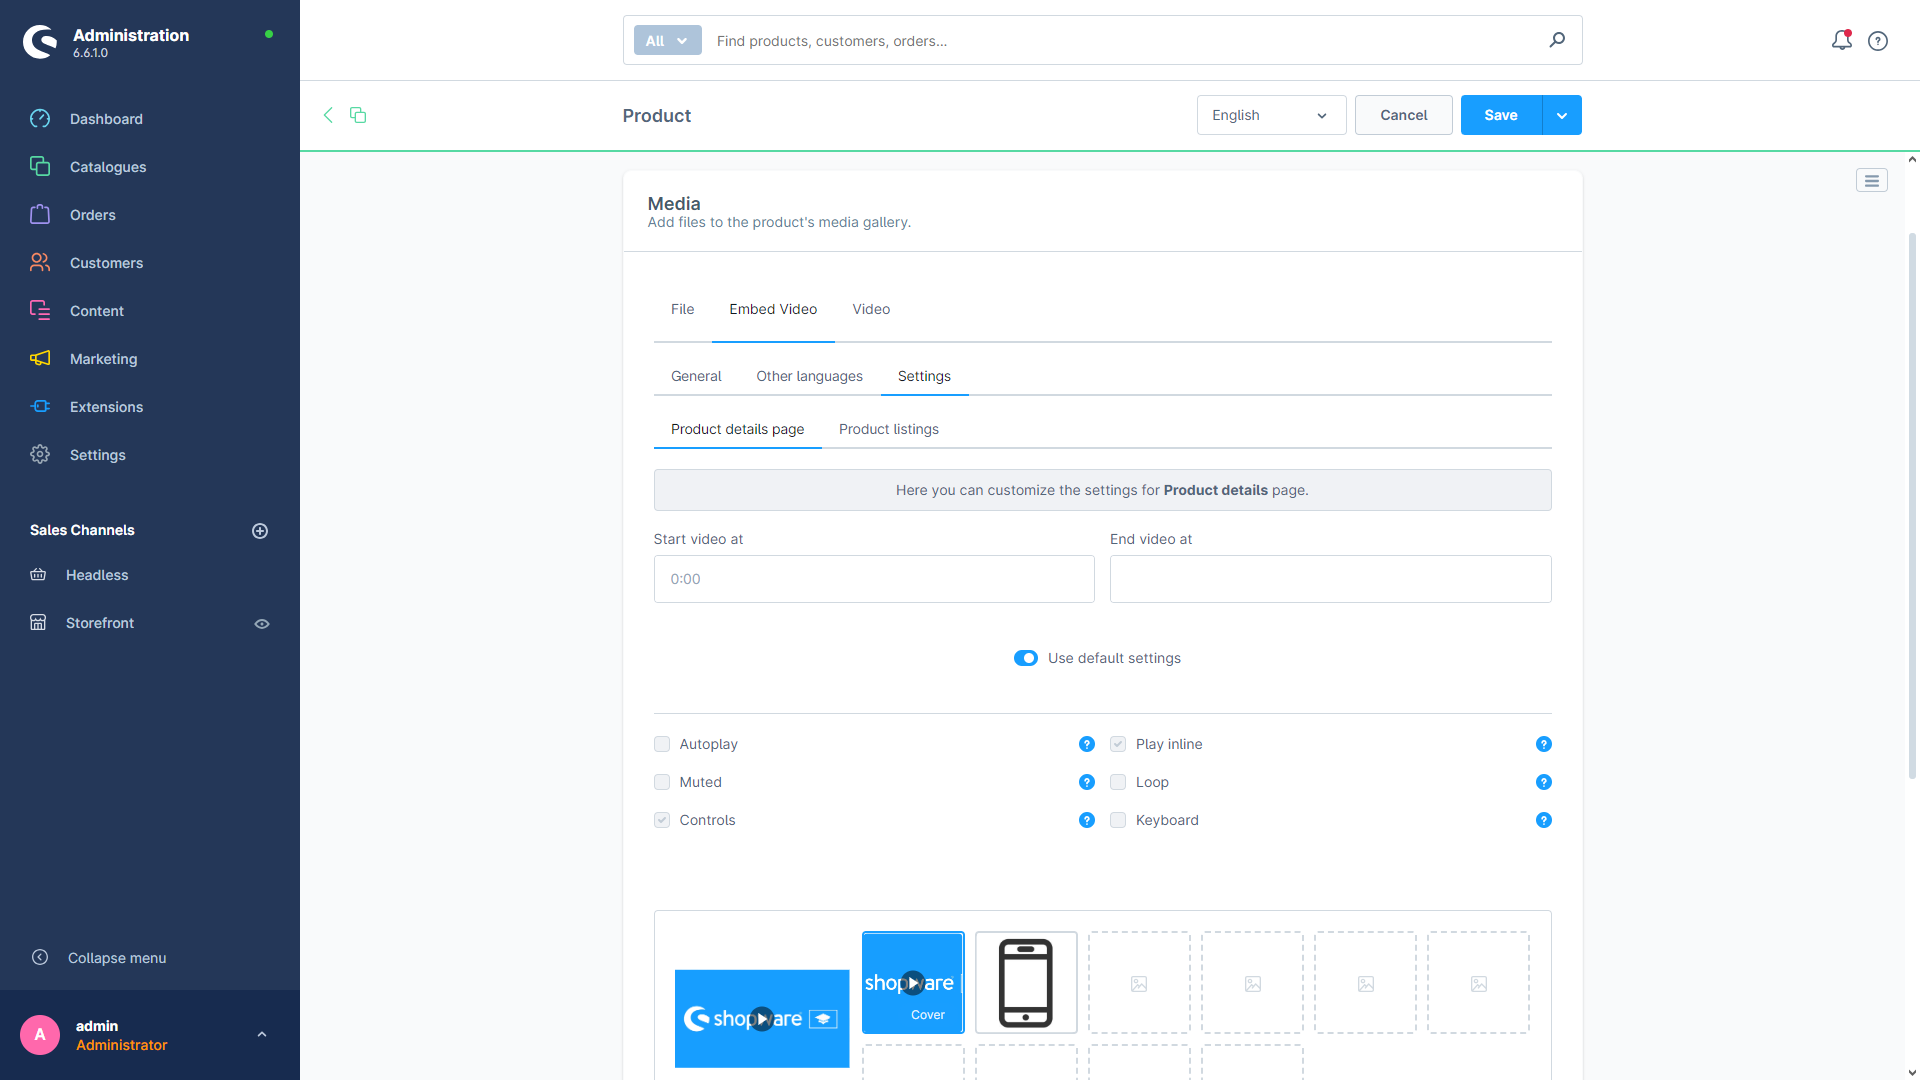Show help tooltip for Loop
The image size is (1920, 1080).
[x=1544, y=782]
